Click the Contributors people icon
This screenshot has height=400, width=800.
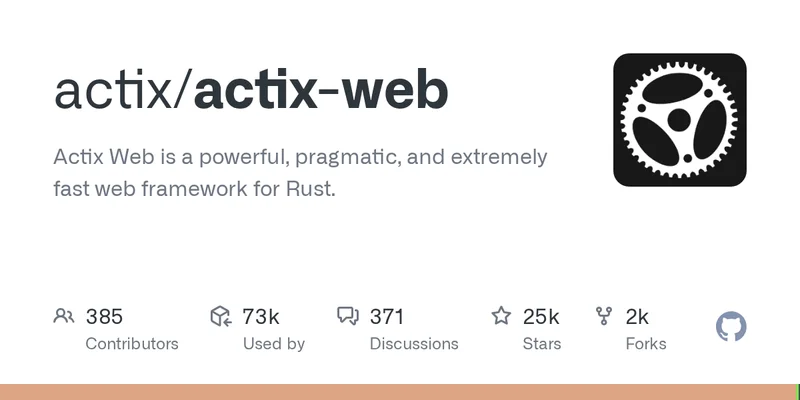click(x=64, y=317)
